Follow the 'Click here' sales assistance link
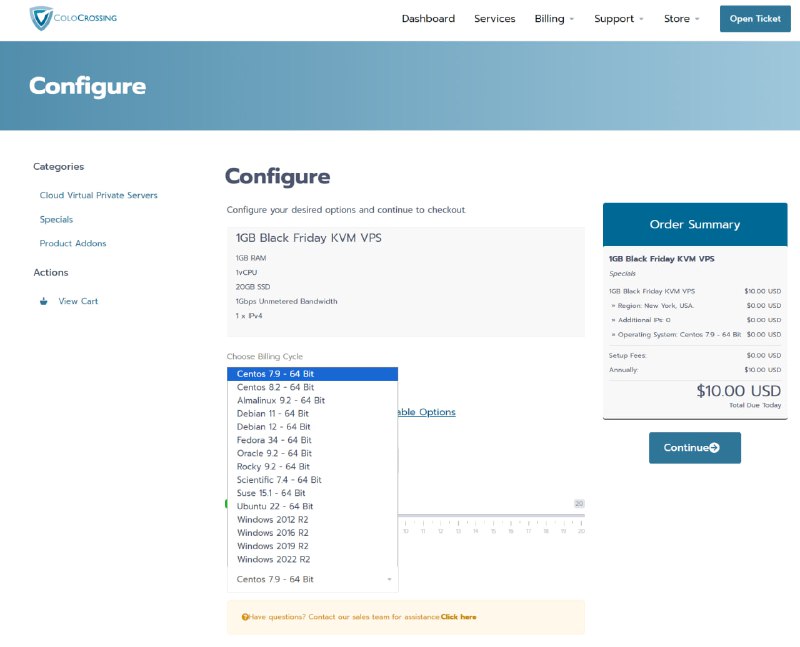Screen dimensions: 800x647 [458, 617]
